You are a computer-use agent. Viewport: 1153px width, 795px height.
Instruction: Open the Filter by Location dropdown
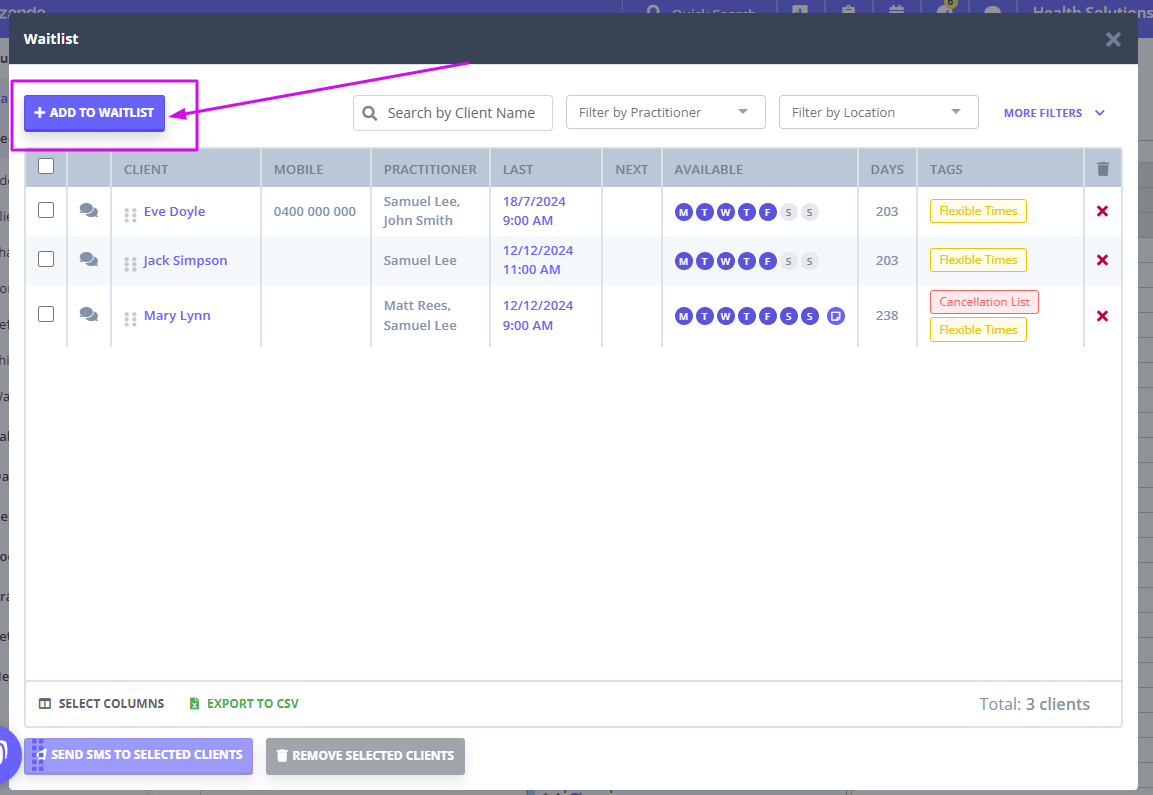click(878, 112)
